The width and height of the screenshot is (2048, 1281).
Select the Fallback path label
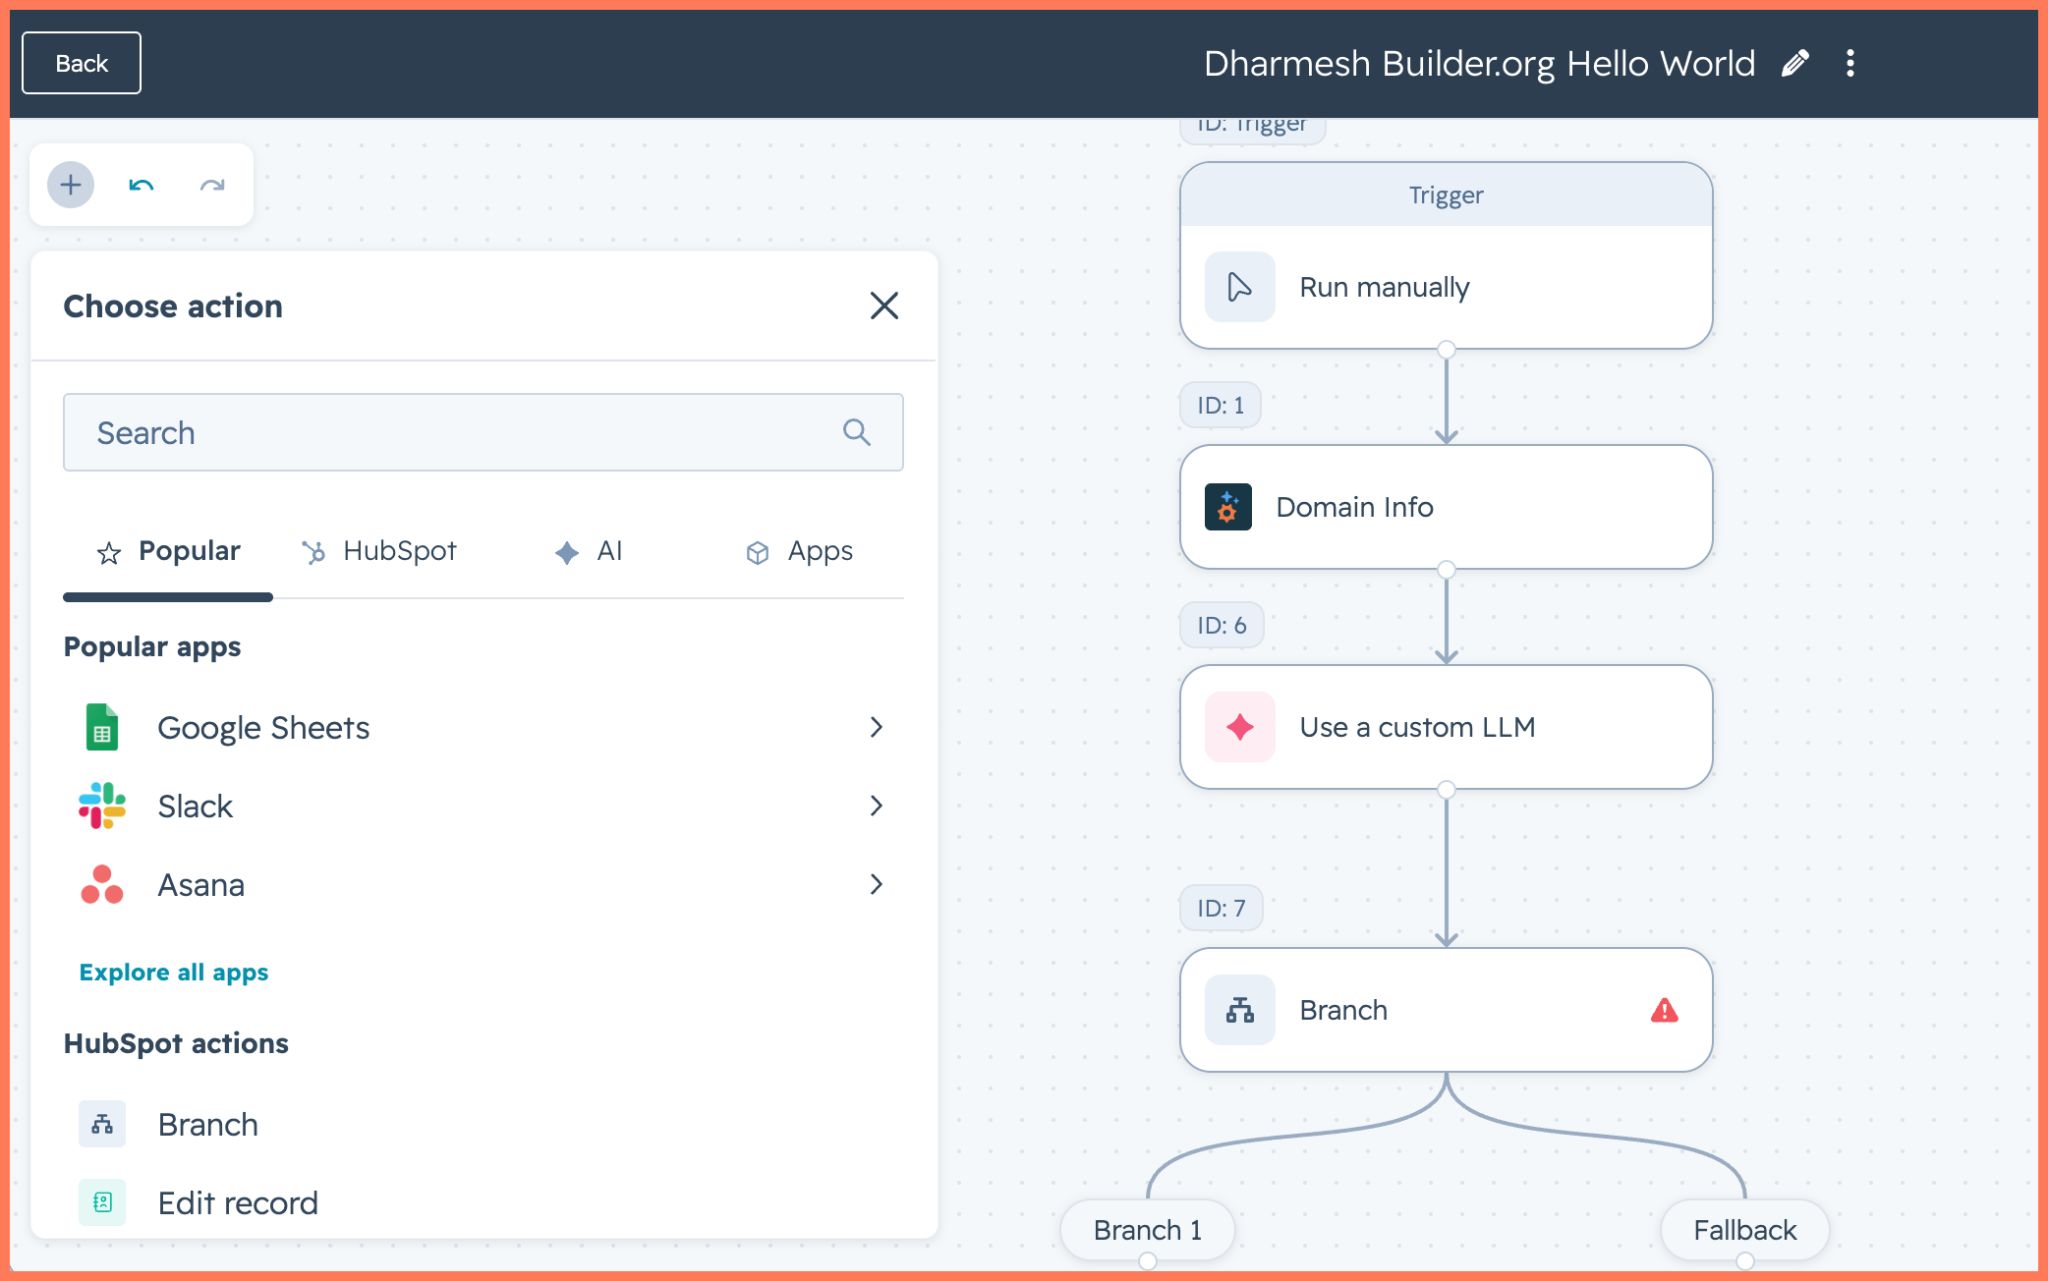[x=1745, y=1230]
